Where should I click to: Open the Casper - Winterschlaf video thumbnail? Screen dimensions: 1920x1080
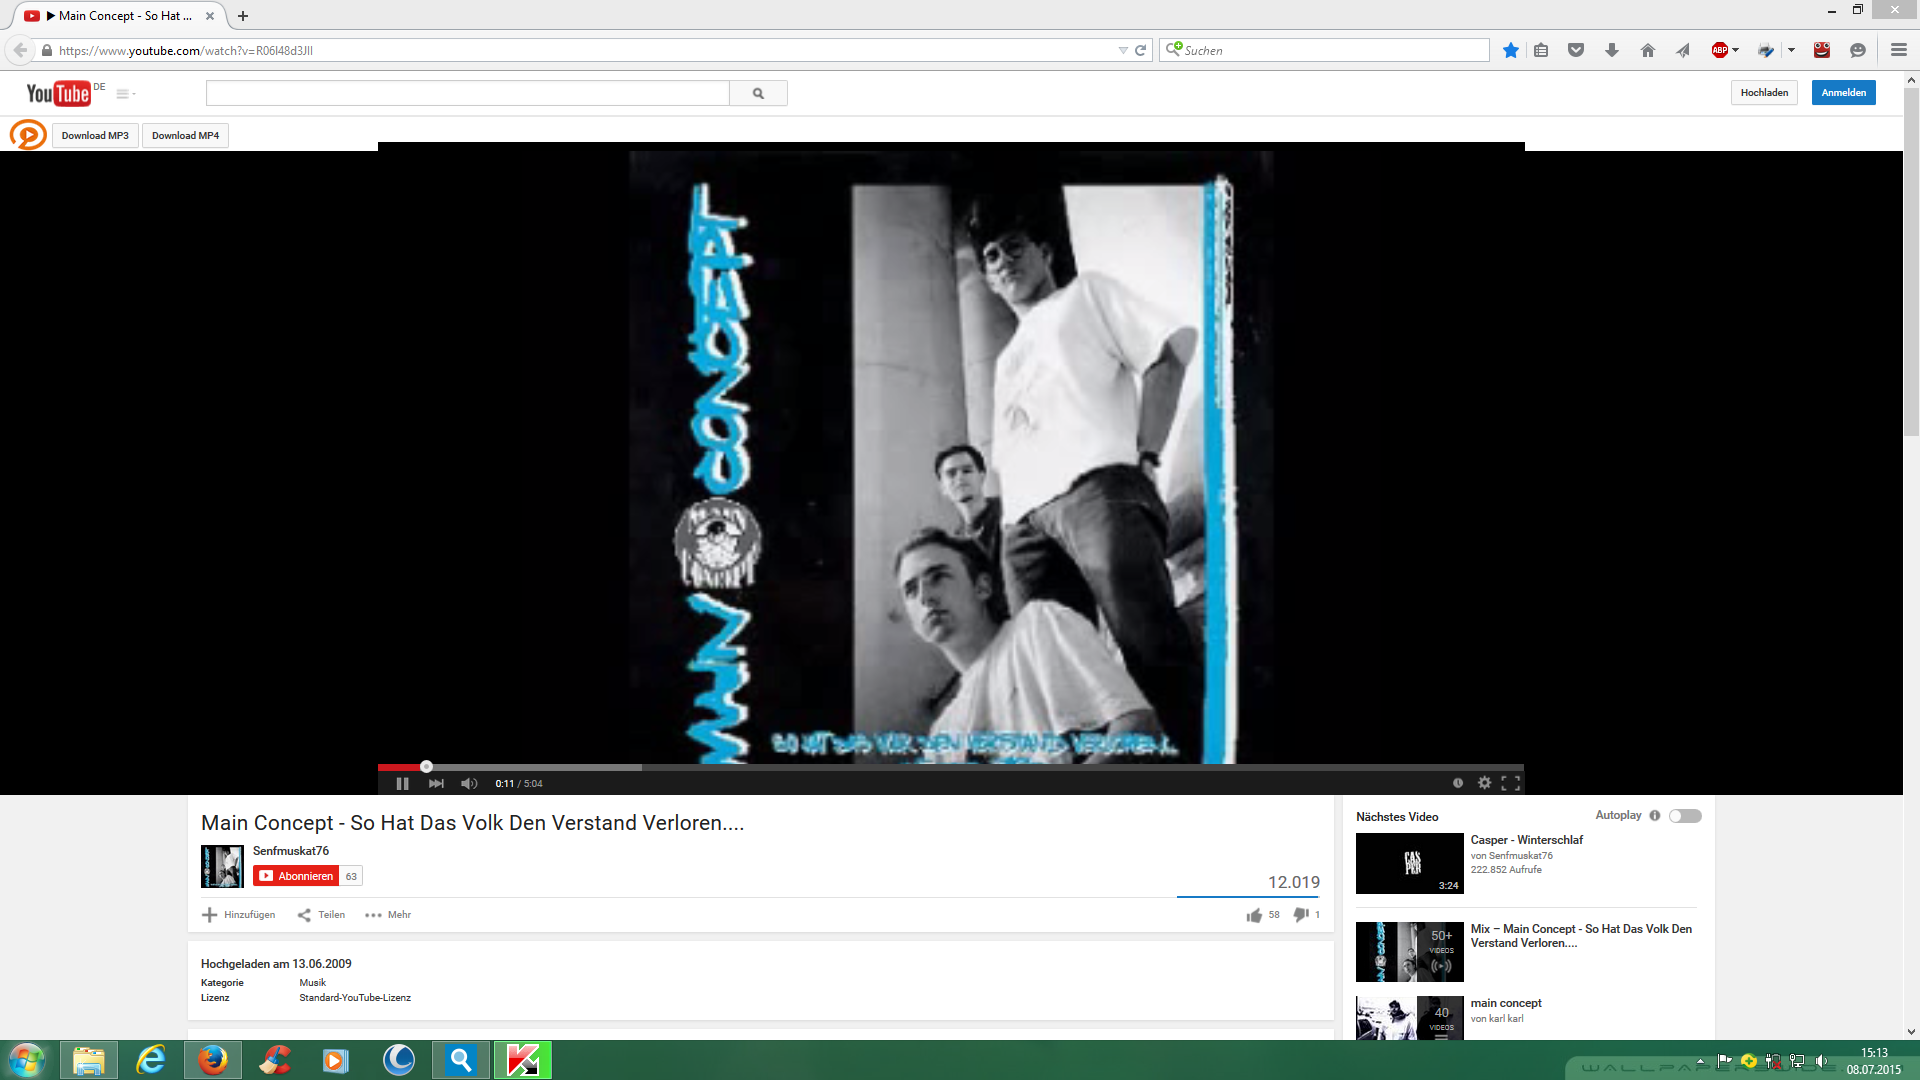tap(1409, 863)
